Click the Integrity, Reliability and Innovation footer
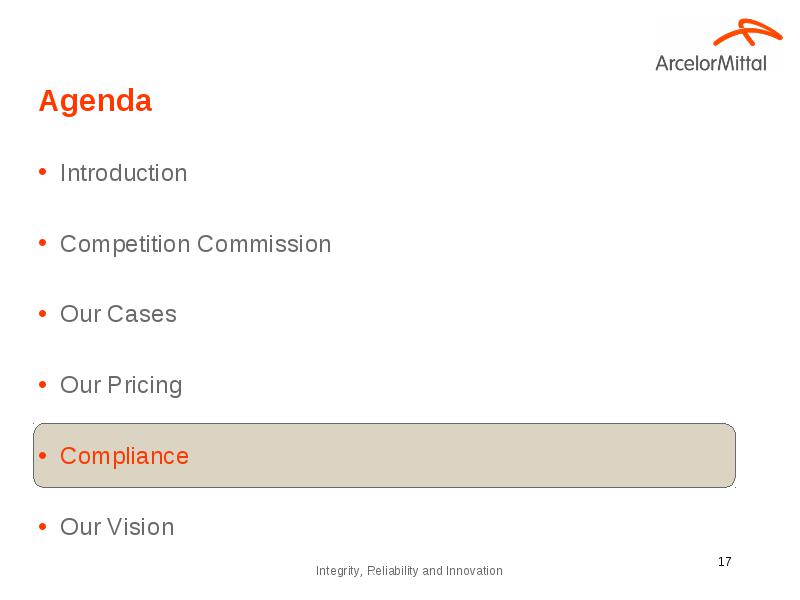The height and width of the screenshot is (600, 800). [409, 571]
